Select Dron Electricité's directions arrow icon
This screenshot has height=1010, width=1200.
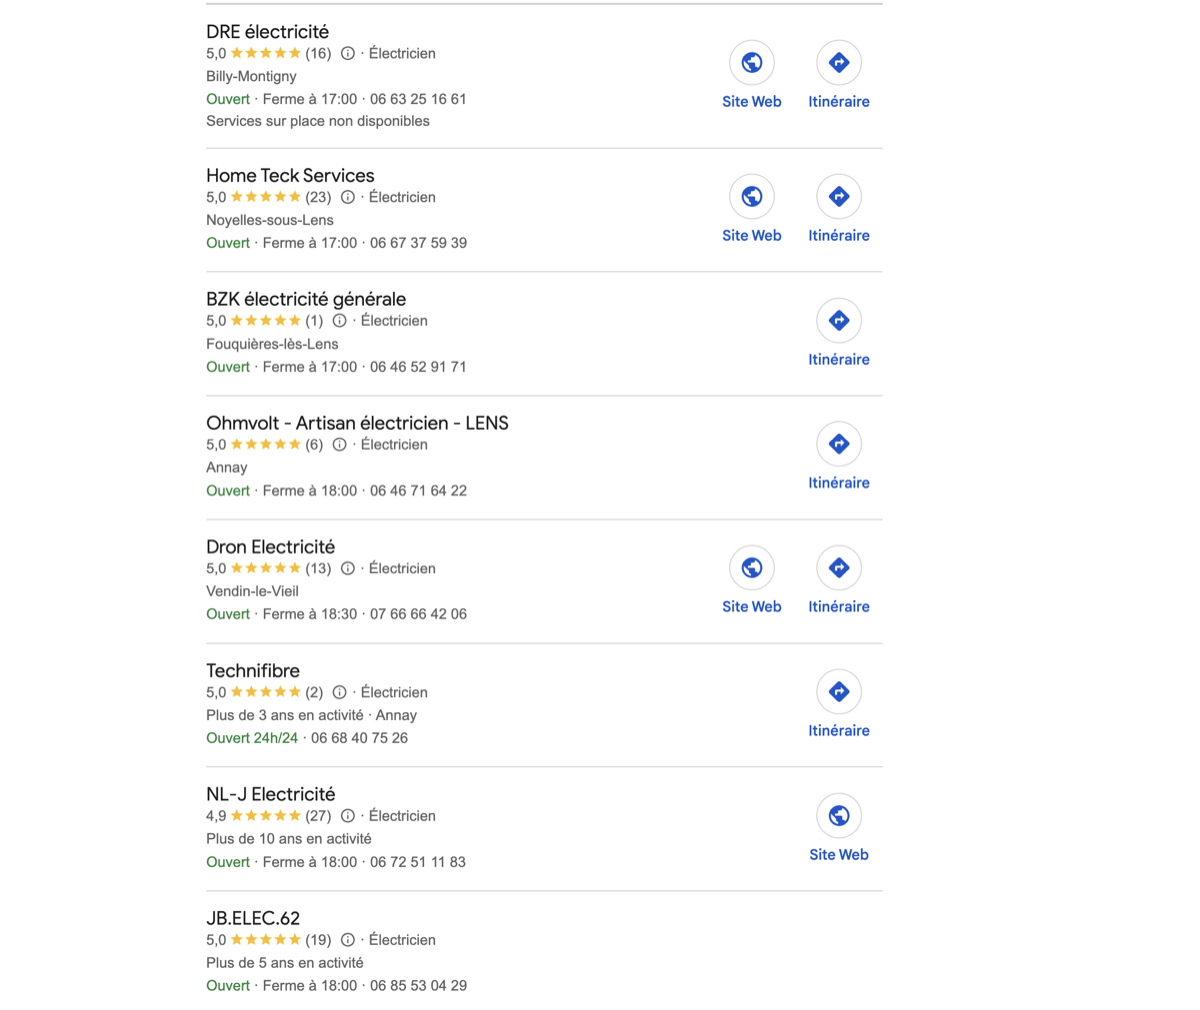839,567
